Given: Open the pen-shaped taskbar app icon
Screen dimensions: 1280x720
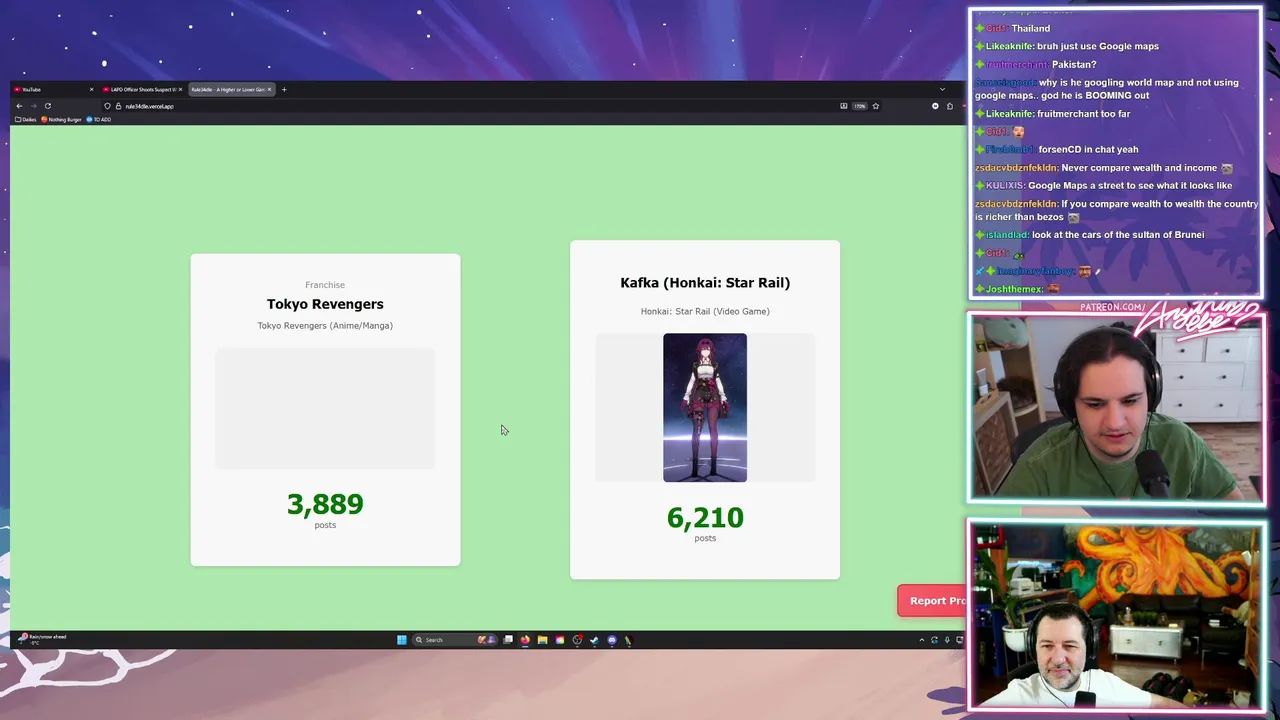Looking at the screenshot, I should [629, 640].
